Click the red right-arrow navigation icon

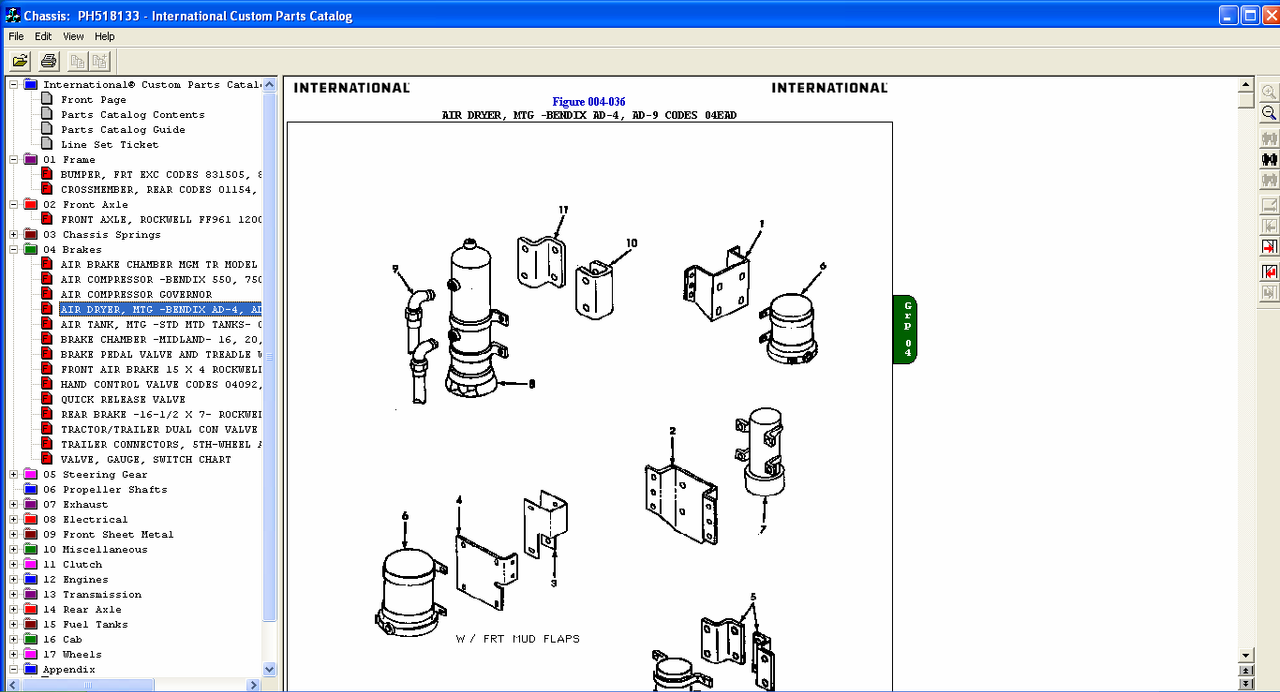pos(1269,247)
